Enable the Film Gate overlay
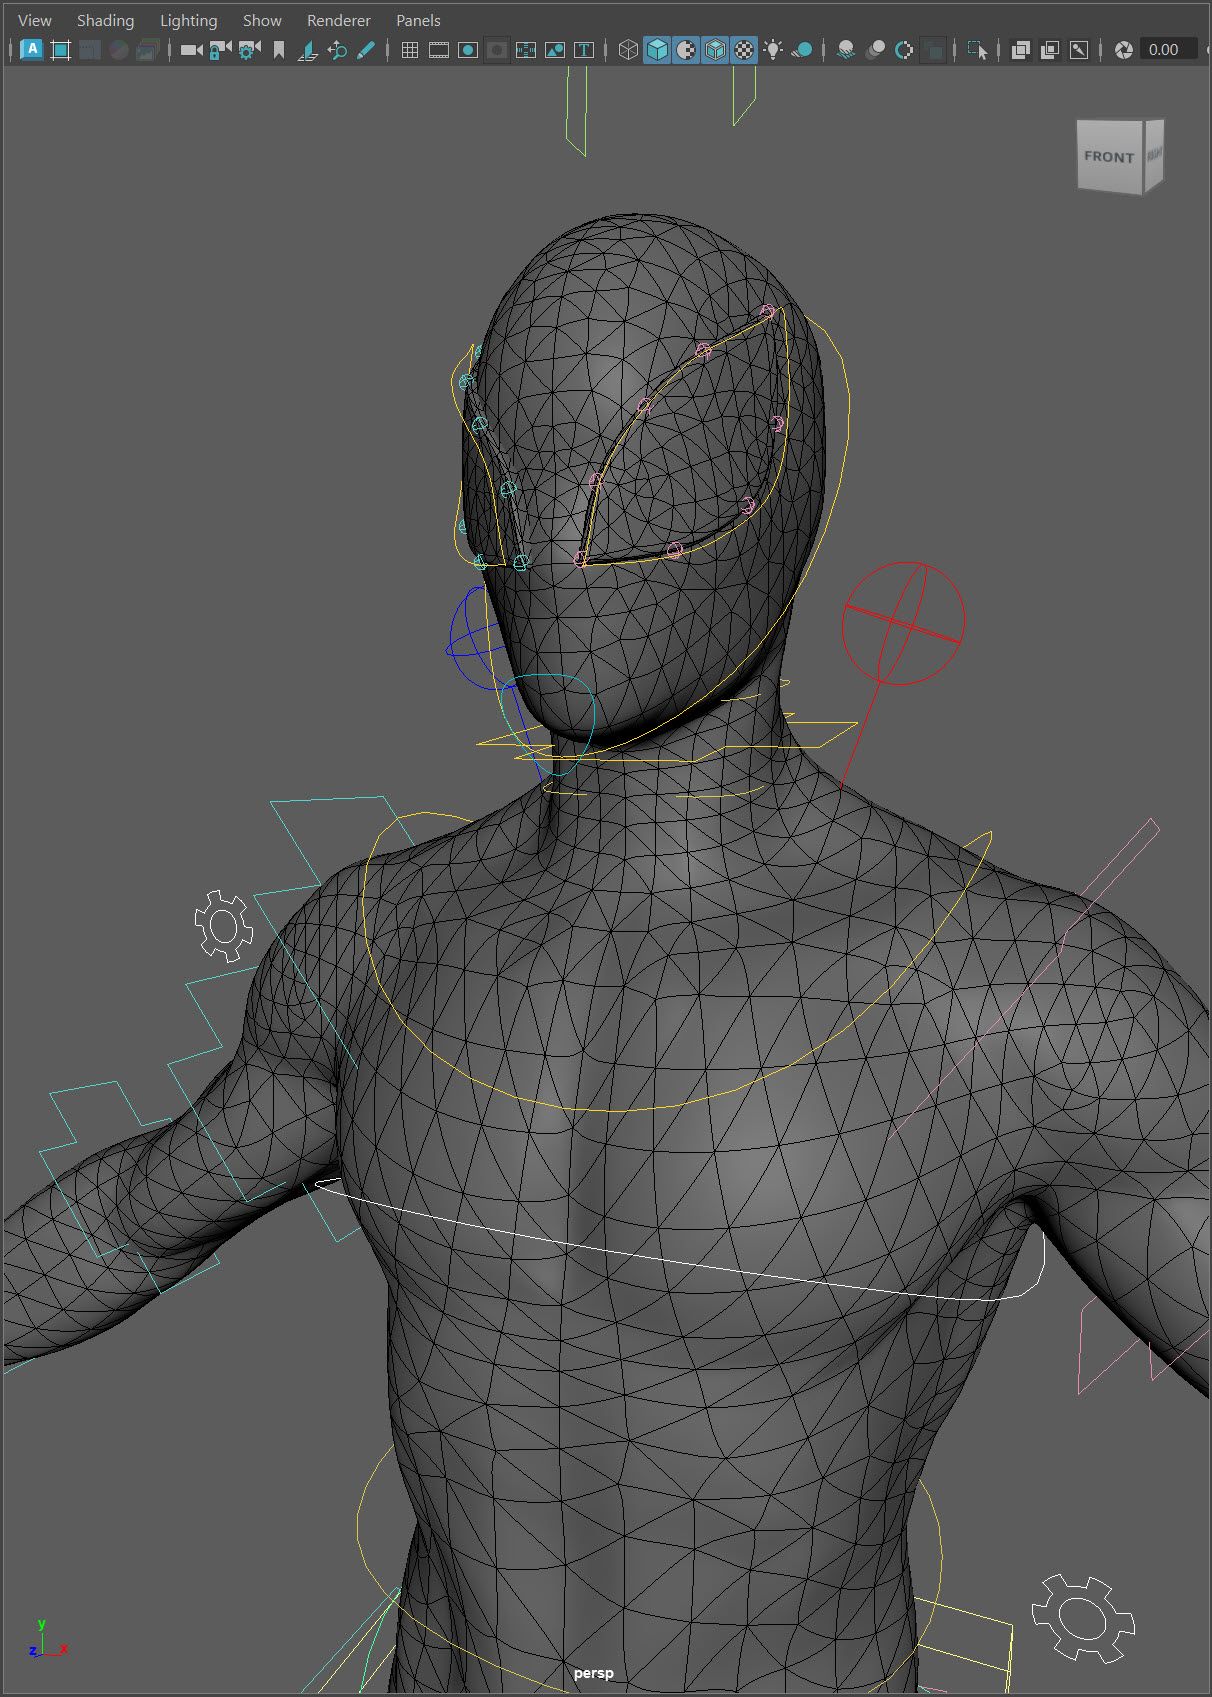Image resolution: width=1212 pixels, height=1697 pixels. 439,49
